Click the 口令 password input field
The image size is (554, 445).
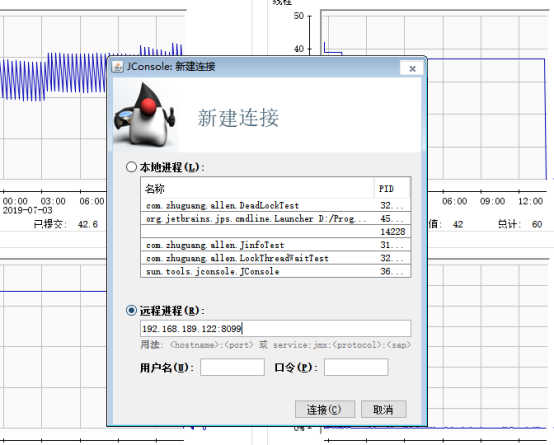coord(356,367)
